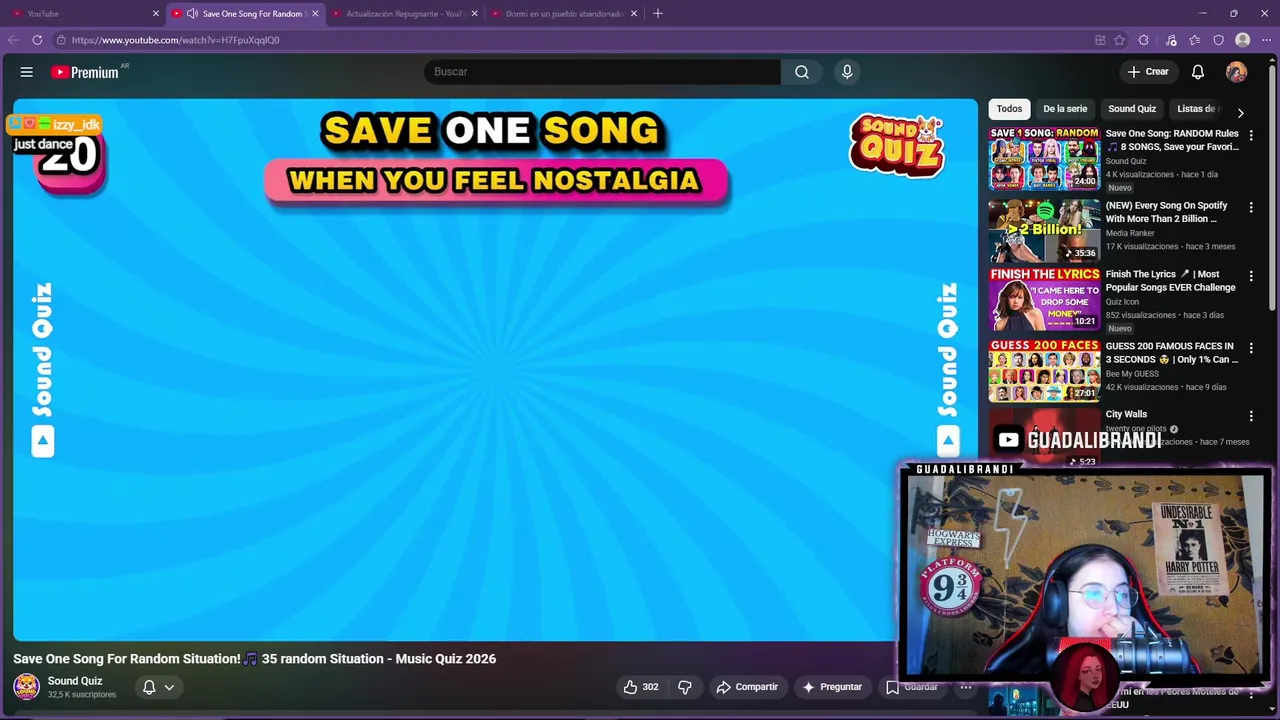Open options for Every Song On Spotify video
The image size is (1280, 720).
pyautogui.click(x=1251, y=208)
